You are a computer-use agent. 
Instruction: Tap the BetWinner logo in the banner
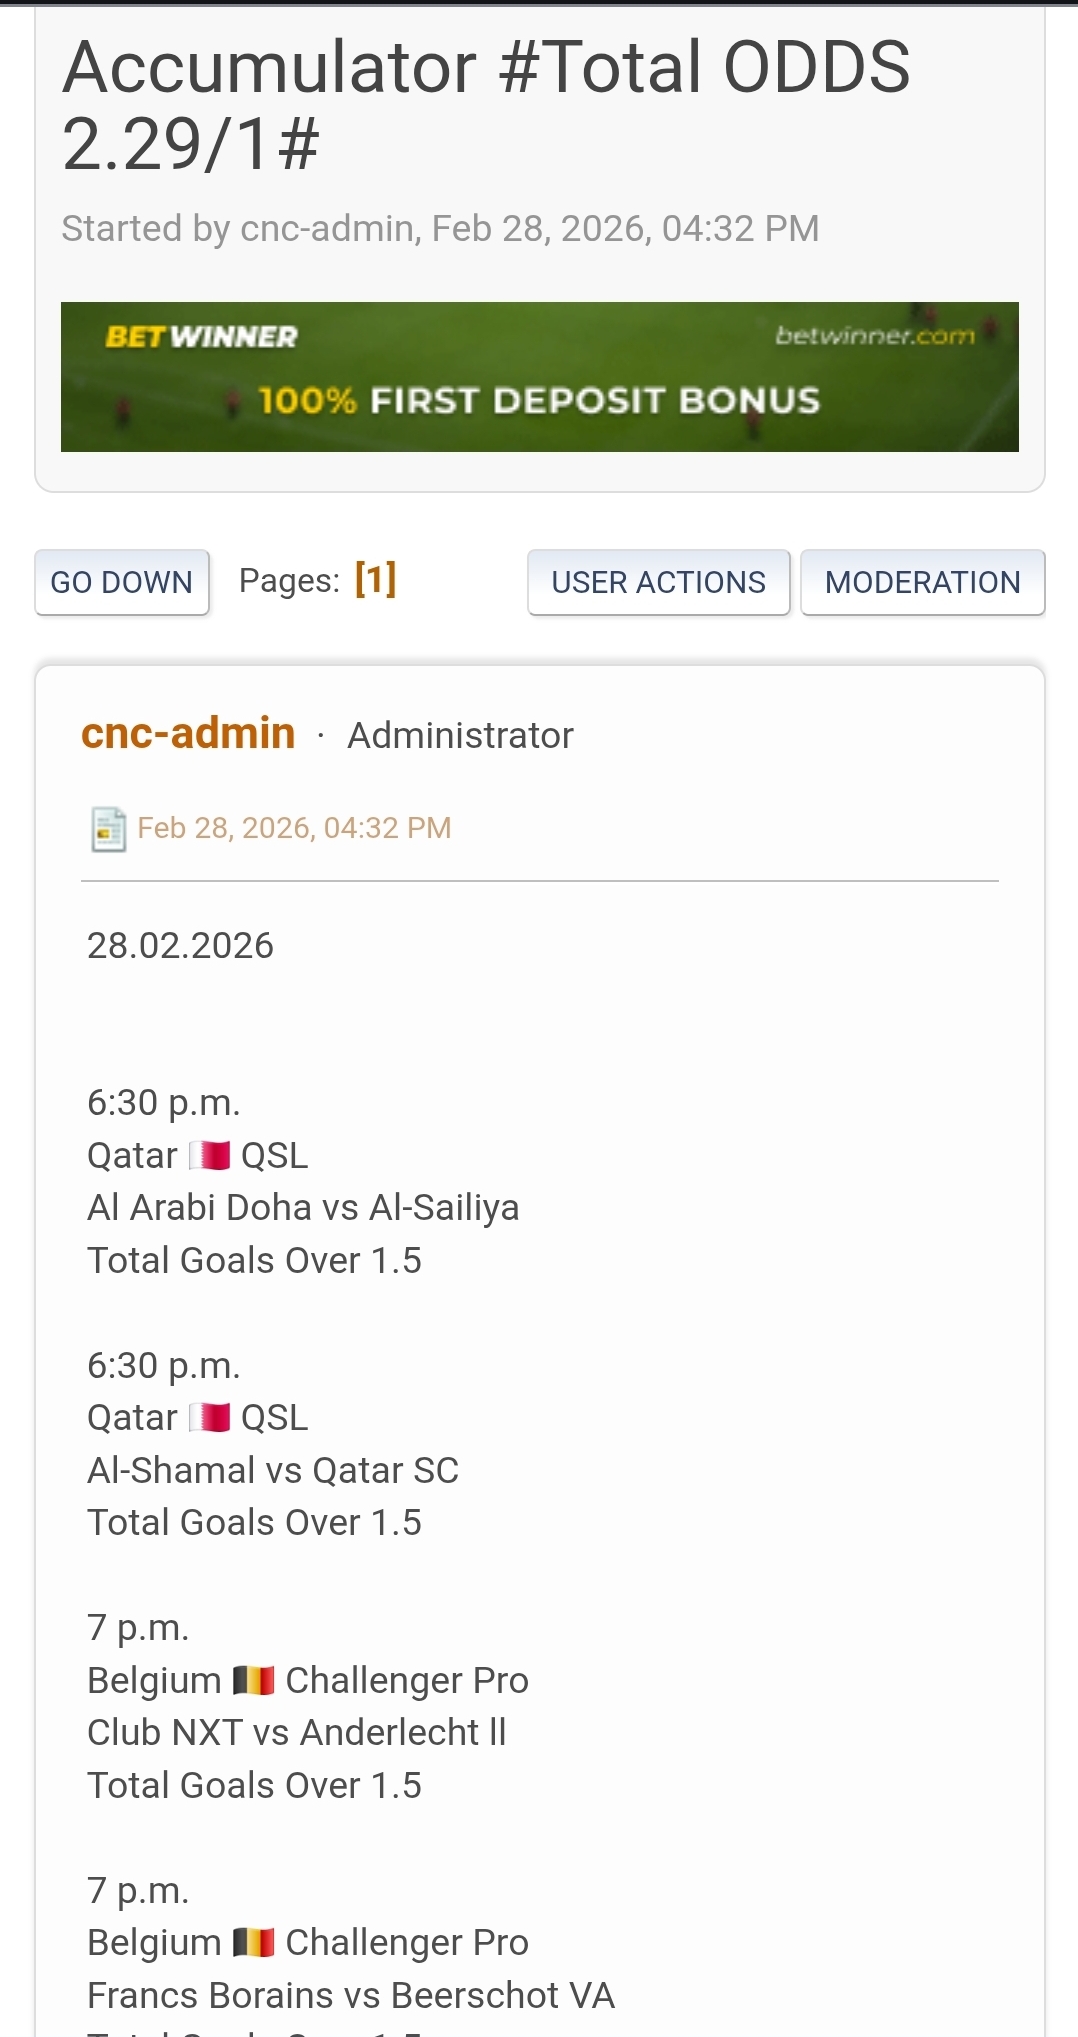201,337
